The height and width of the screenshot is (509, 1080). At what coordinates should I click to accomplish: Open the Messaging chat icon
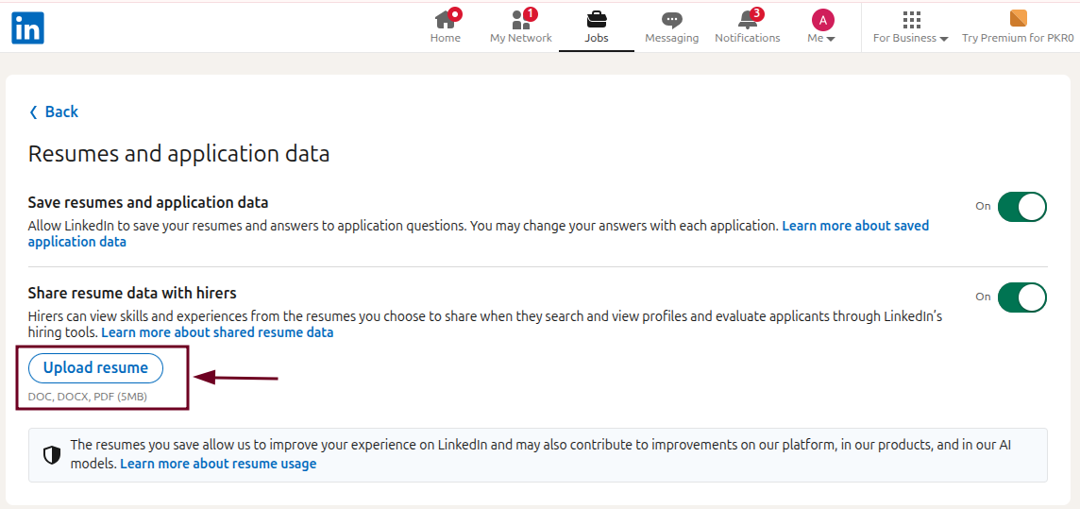pyautogui.click(x=672, y=20)
